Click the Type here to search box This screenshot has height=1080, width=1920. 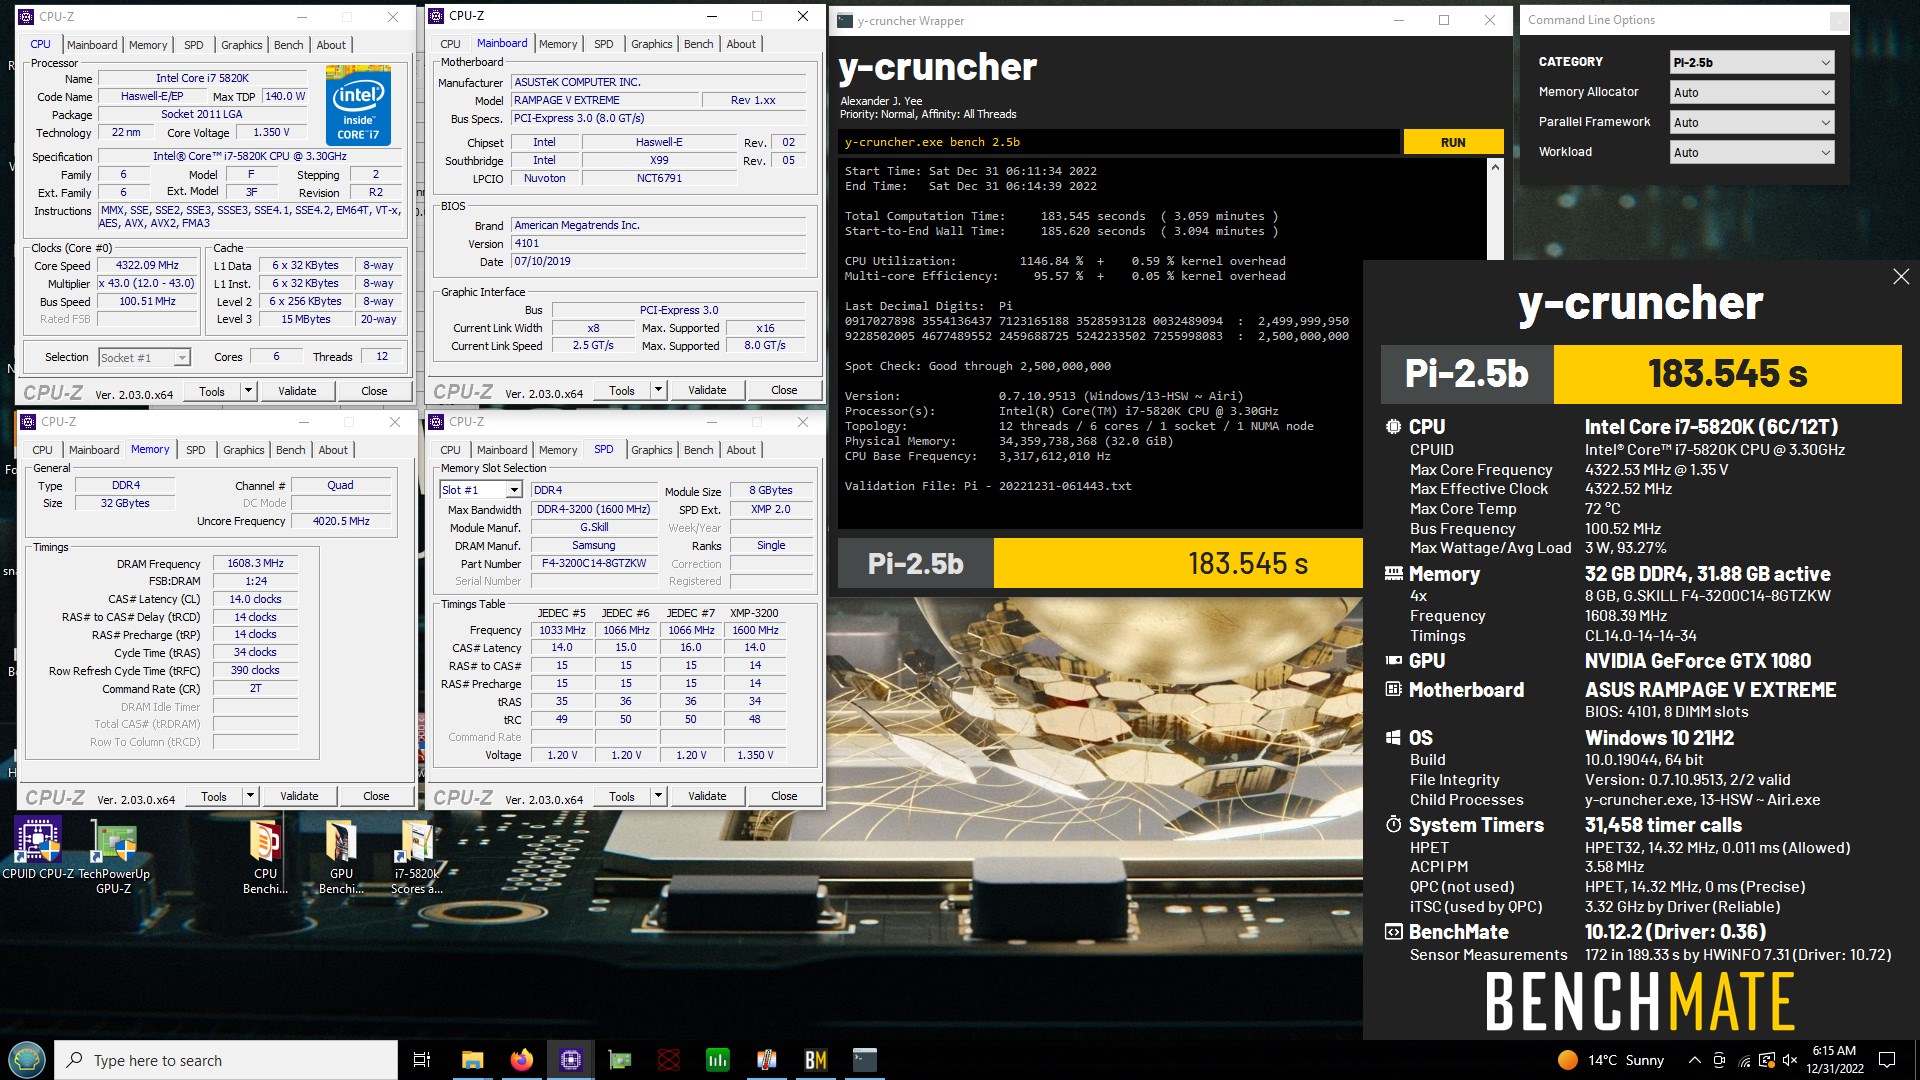pos(226,1060)
